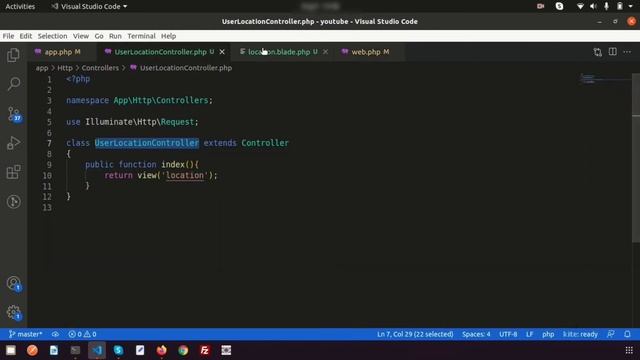Click the cloud publish icon in the status bar
The width and height of the screenshot is (640, 360).
(x=55, y=334)
